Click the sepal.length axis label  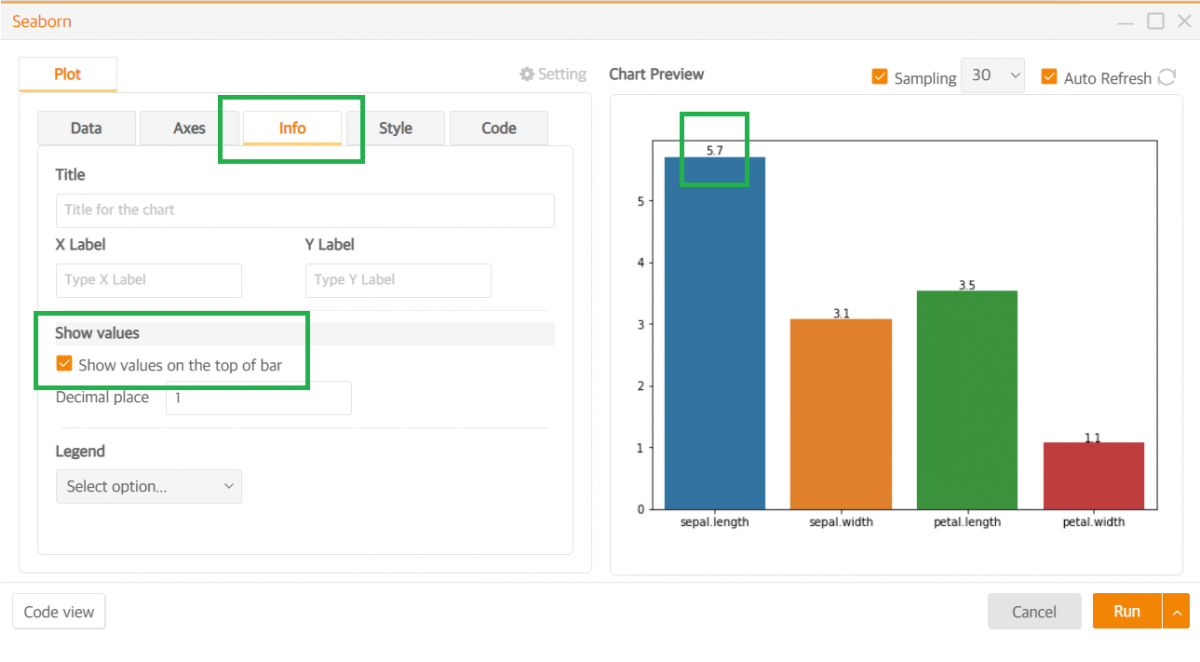click(x=715, y=522)
